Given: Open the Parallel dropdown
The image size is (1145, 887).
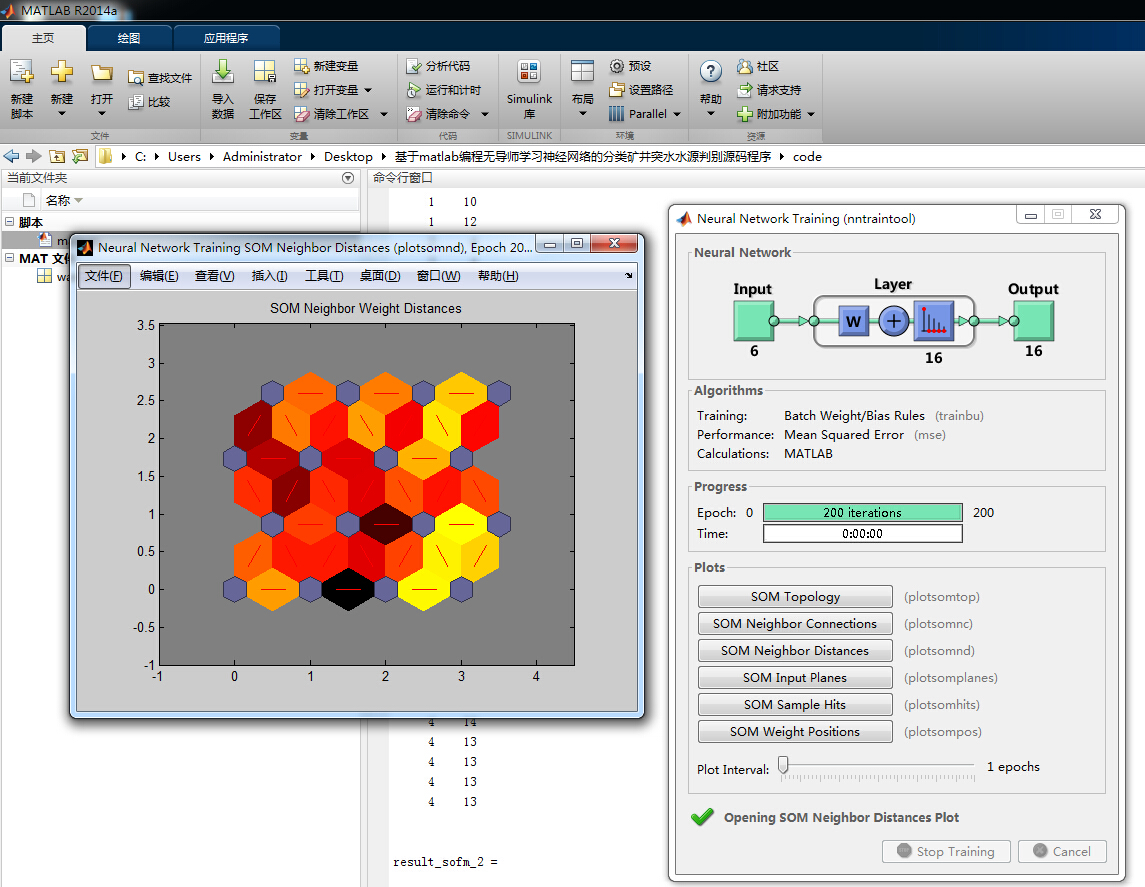Looking at the screenshot, I should 677,114.
